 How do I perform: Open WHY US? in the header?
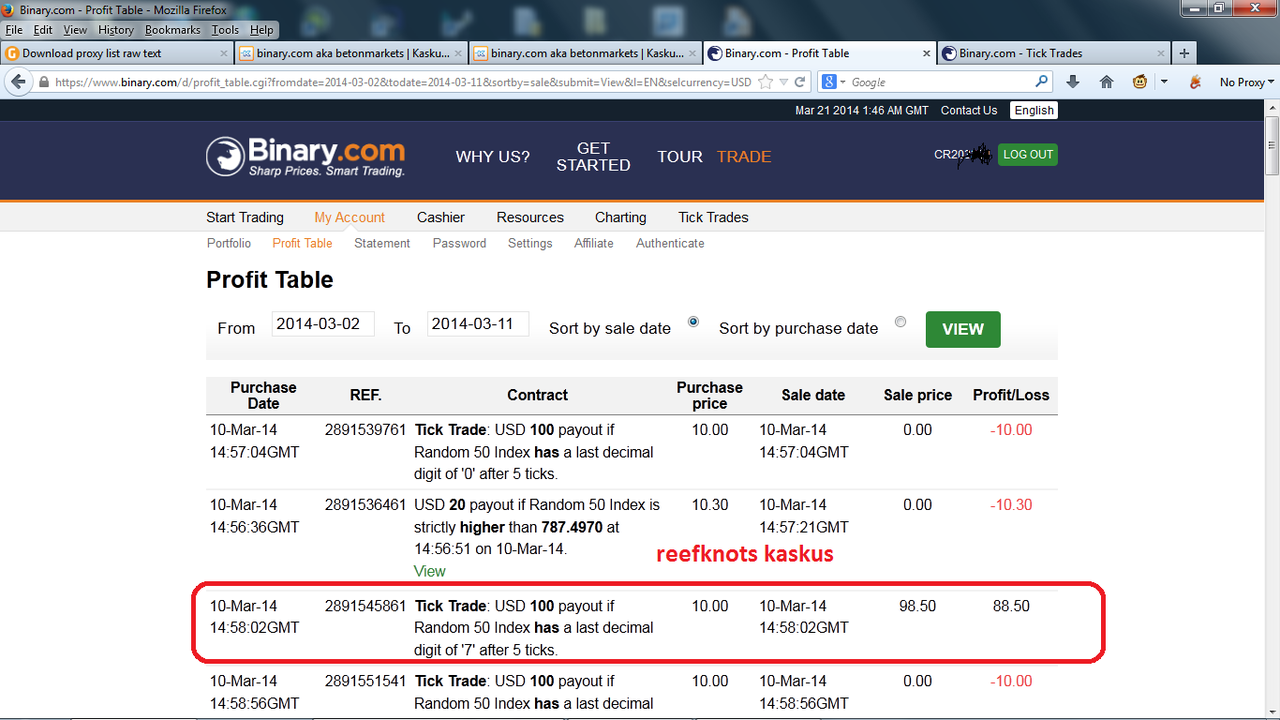coord(493,156)
